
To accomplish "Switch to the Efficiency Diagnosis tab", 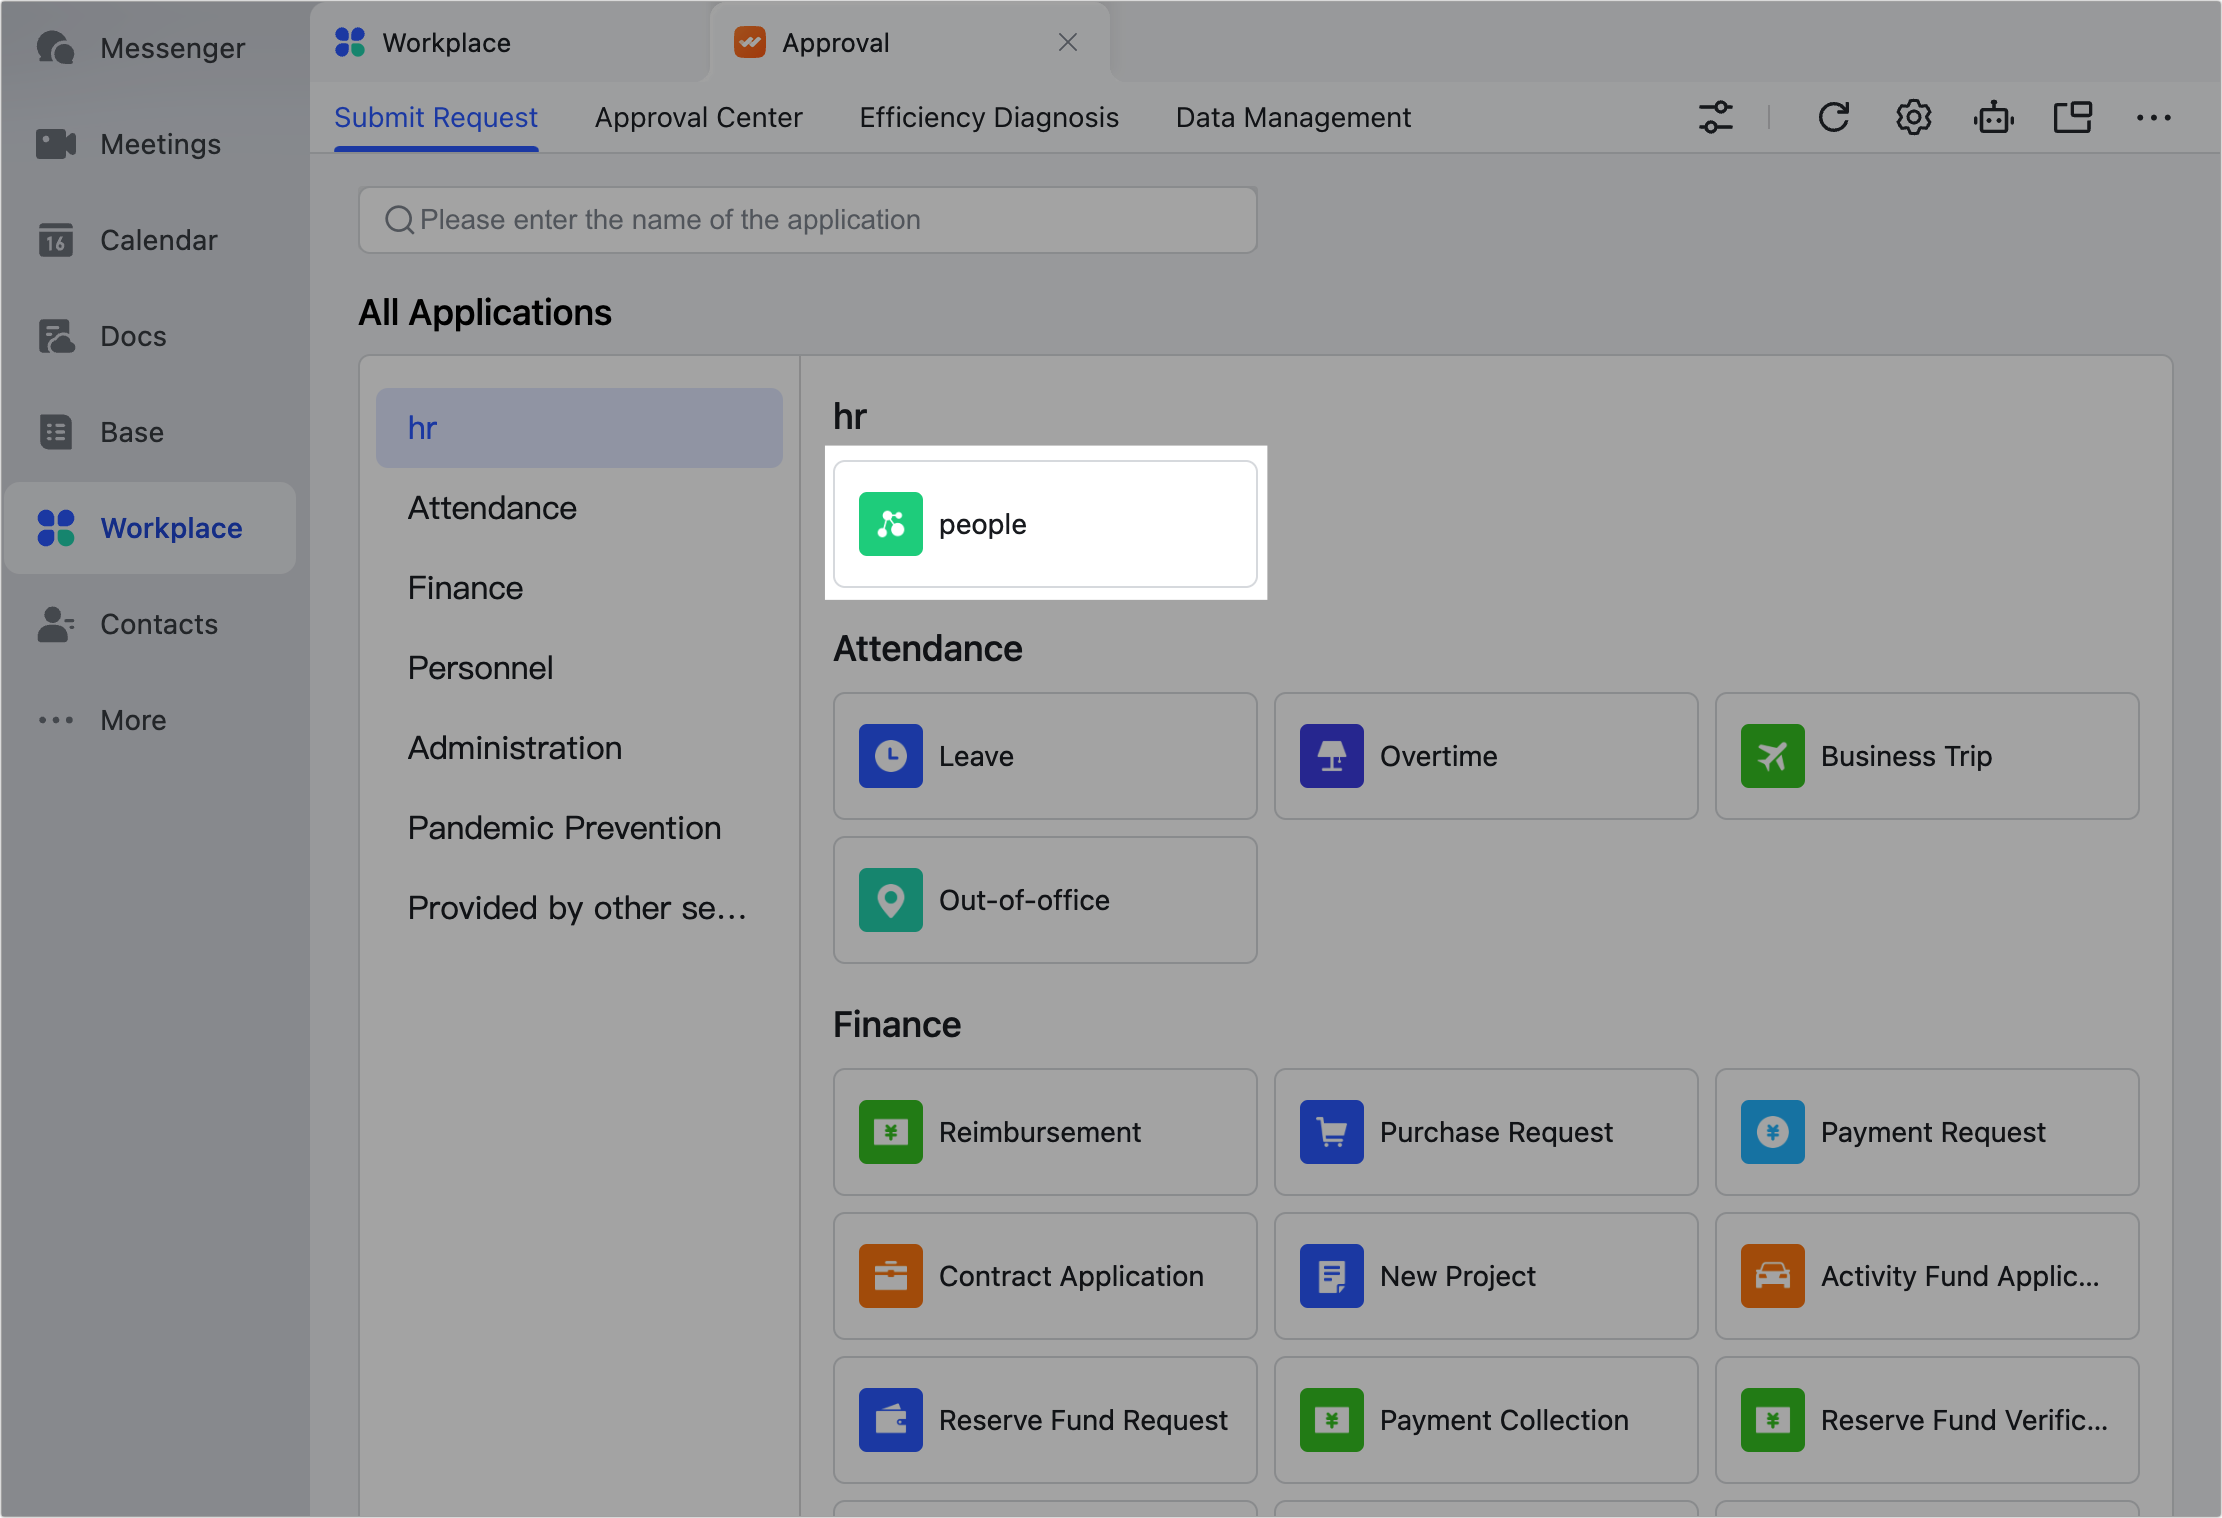I will [x=988, y=118].
